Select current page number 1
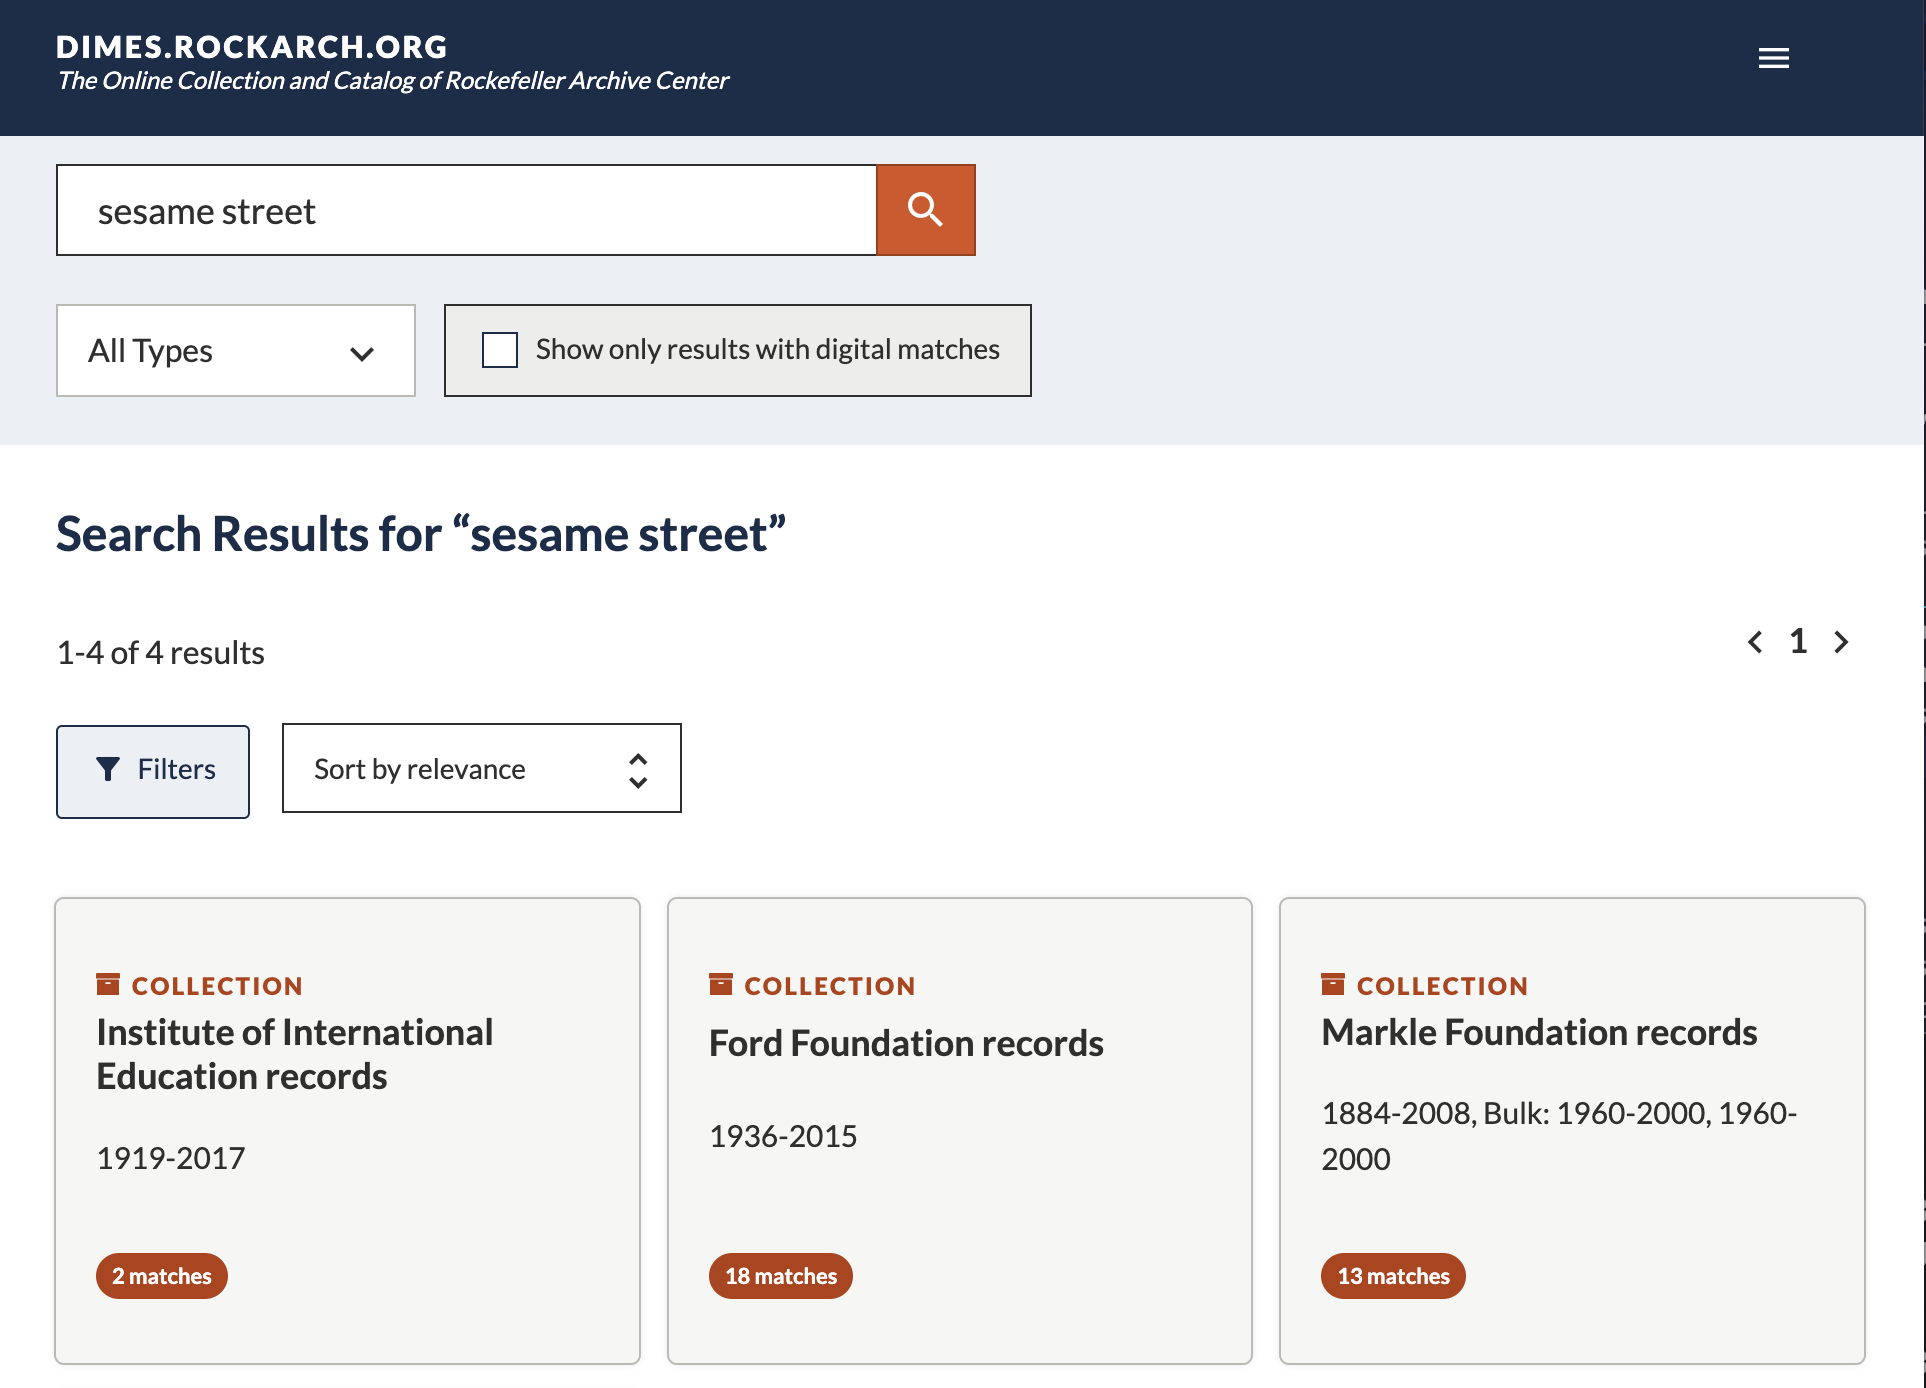 point(1798,641)
